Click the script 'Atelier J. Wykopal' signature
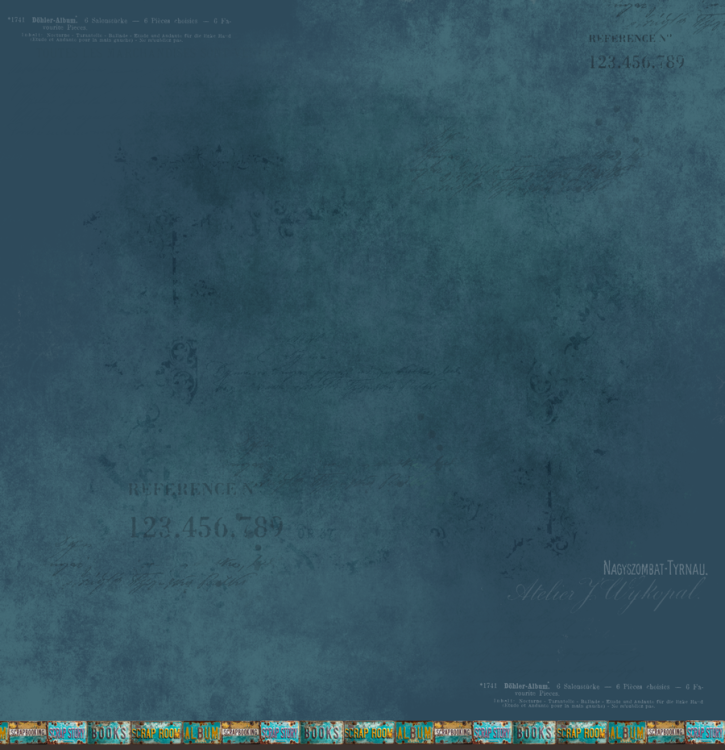 click(606, 594)
